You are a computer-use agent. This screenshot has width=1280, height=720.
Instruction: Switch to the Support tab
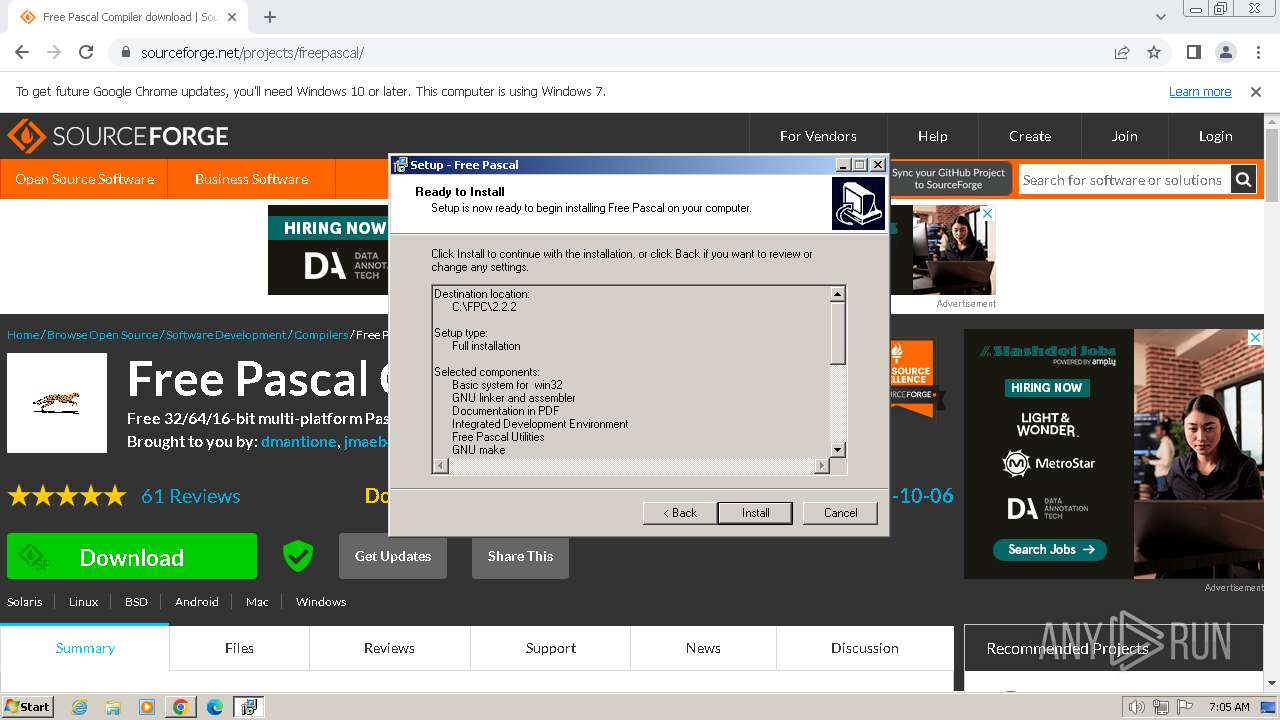[x=551, y=648]
